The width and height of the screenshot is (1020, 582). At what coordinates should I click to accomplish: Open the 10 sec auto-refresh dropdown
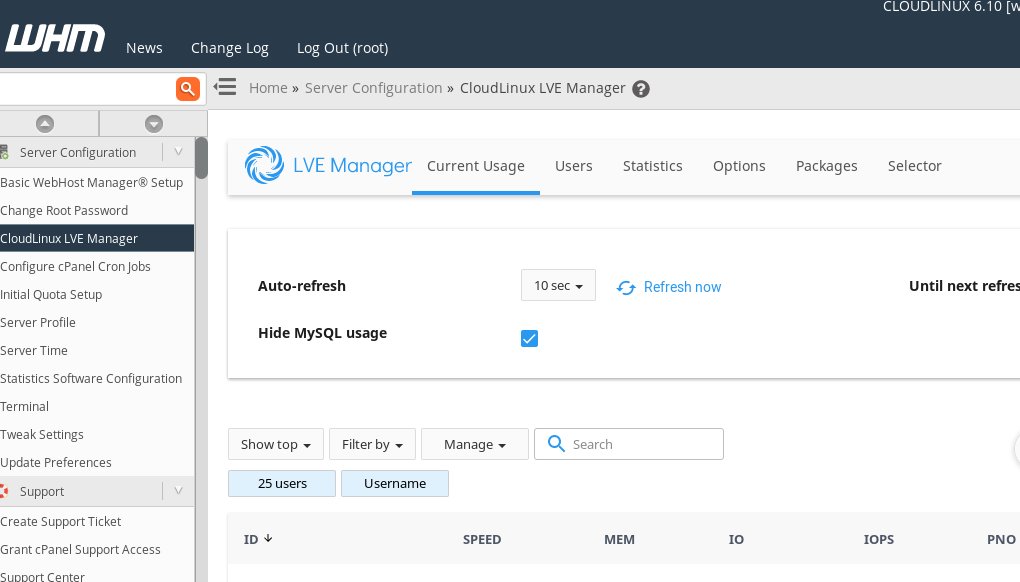pos(558,285)
